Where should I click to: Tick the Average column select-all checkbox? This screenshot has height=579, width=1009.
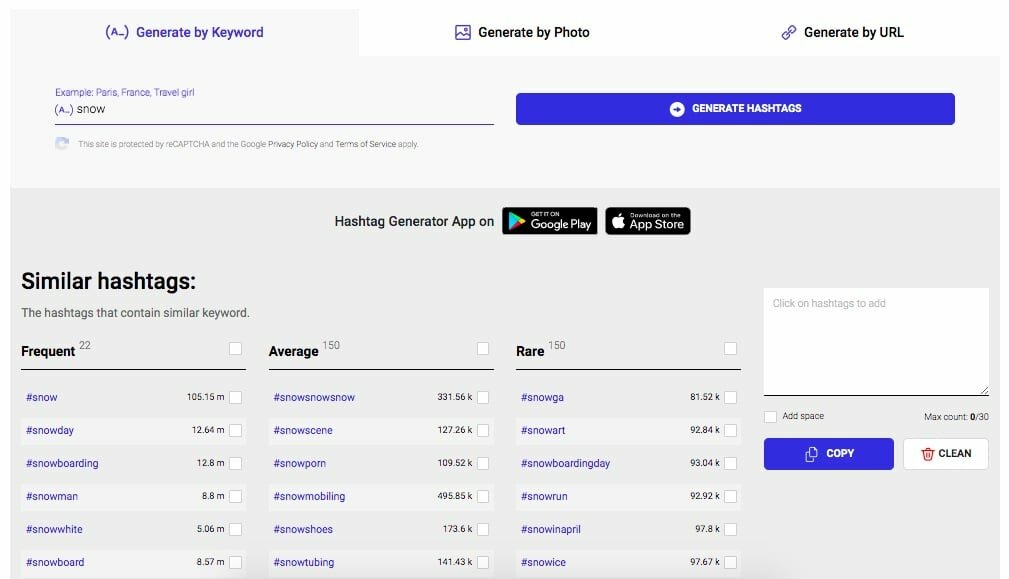coord(483,349)
